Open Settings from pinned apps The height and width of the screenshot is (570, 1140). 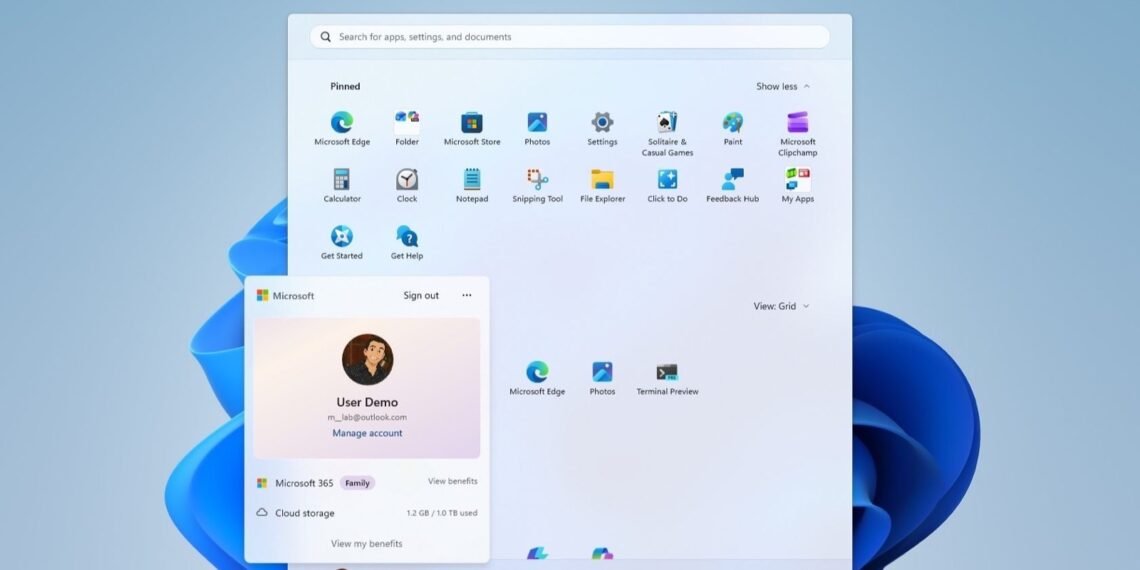coord(602,129)
